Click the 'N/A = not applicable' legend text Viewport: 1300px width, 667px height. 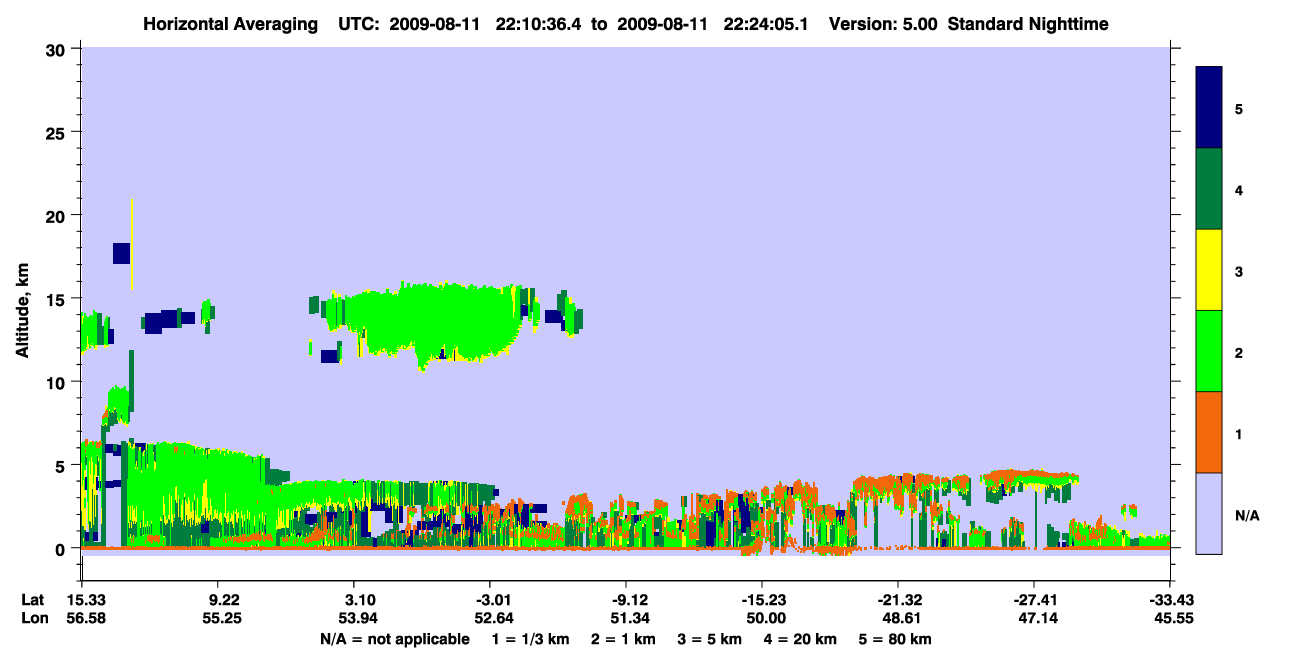click(x=394, y=639)
